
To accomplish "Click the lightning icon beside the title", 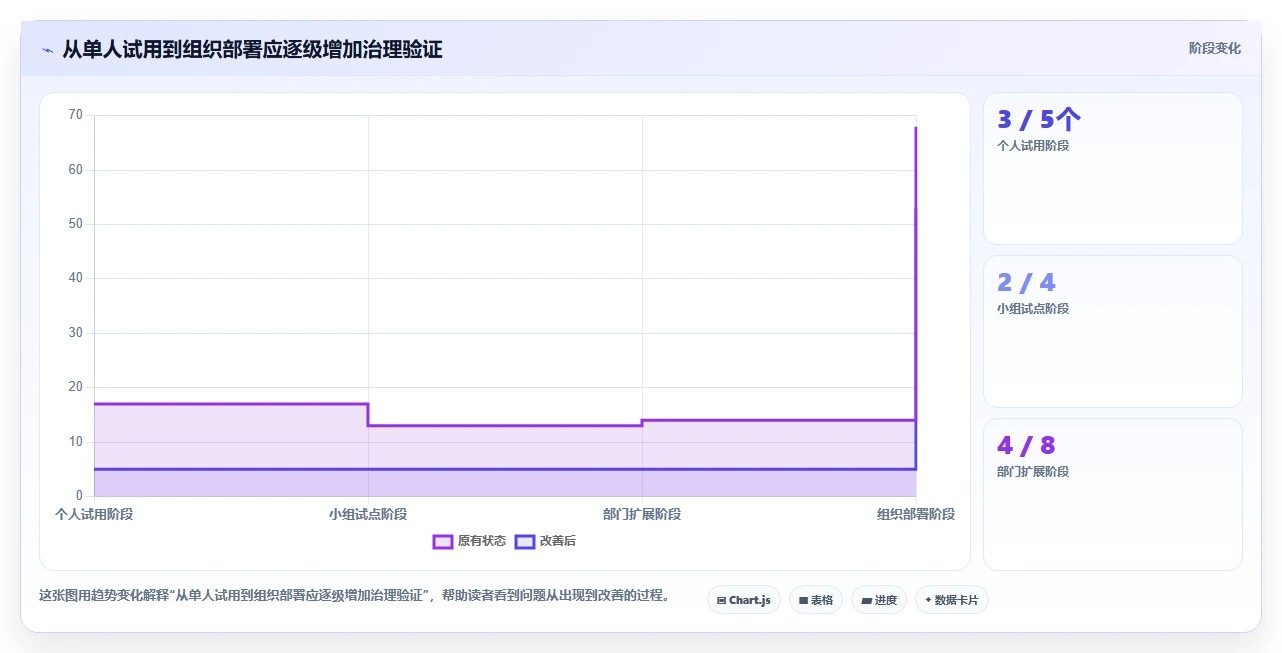I will pyautogui.click(x=47, y=49).
